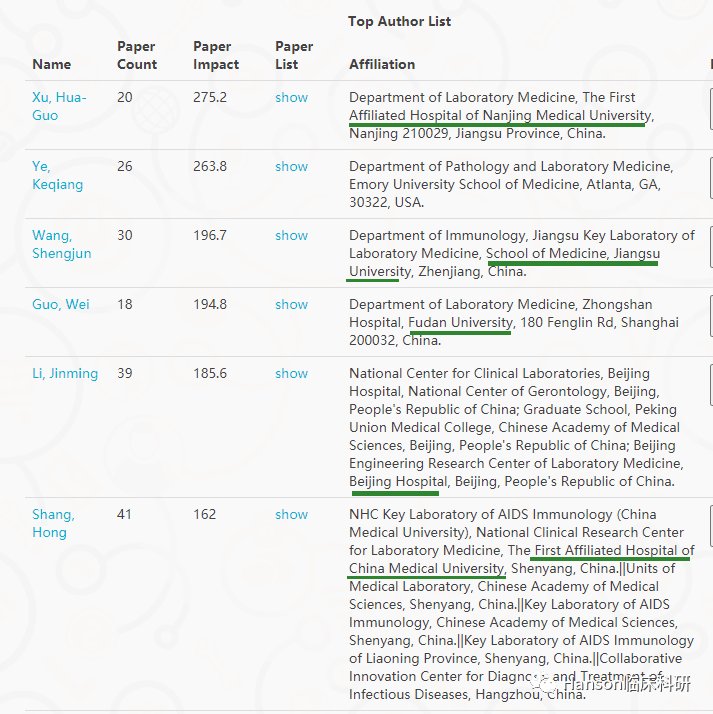Image resolution: width=713 pixels, height=714 pixels.
Task: Click the Paper List column header
Action: (294, 55)
